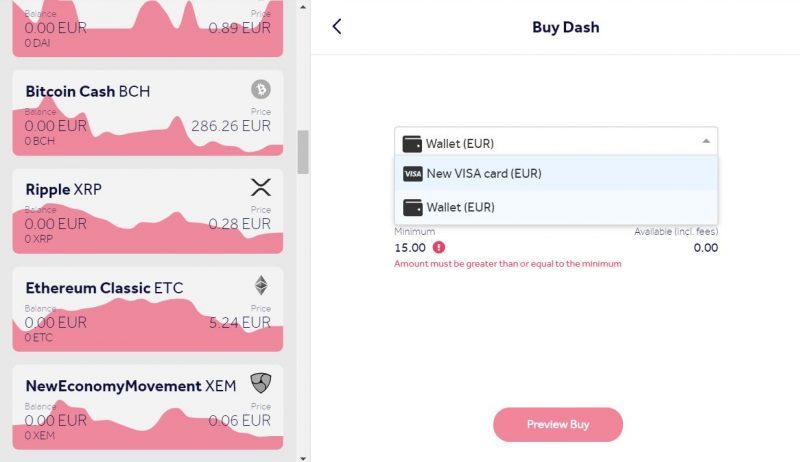Click the NewEconomyMovement XEM shield icon
The image size is (800, 462).
coord(261,383)
